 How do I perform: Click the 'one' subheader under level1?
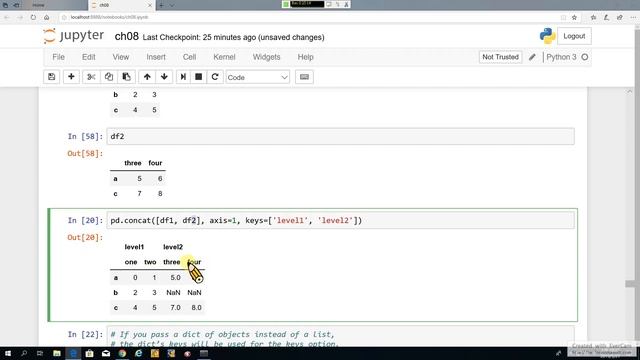coord(131,262)
